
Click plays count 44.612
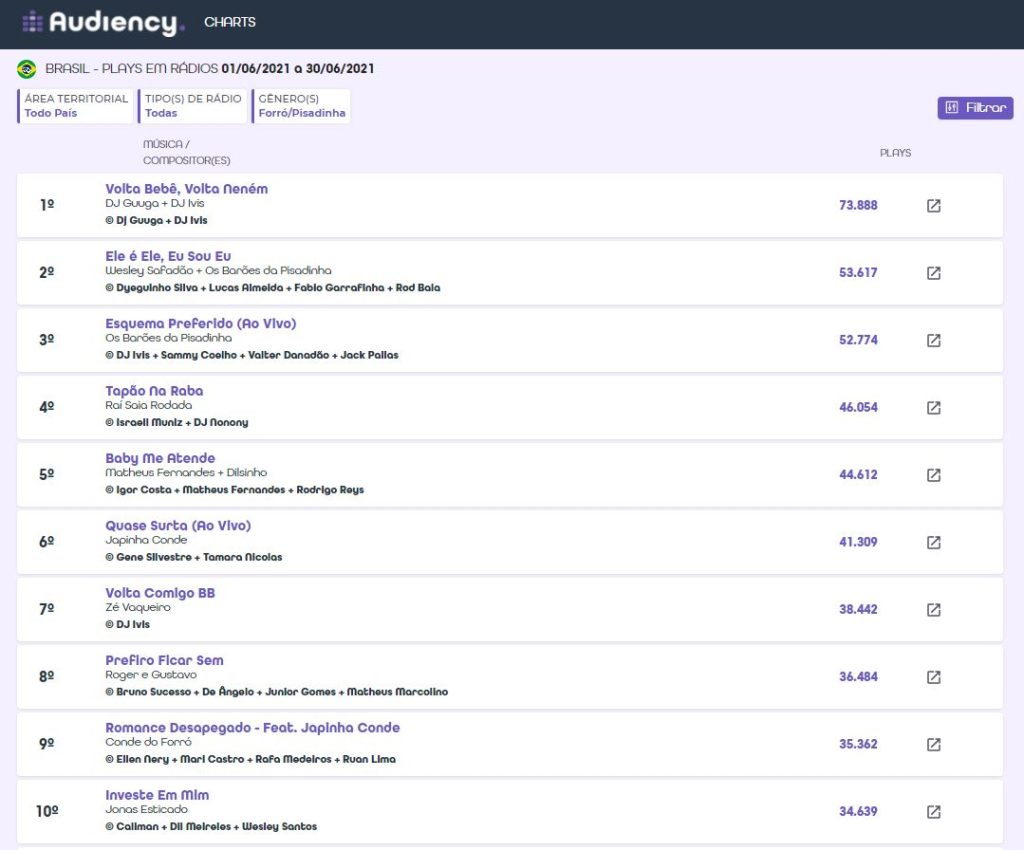click(x=858, y=474)
